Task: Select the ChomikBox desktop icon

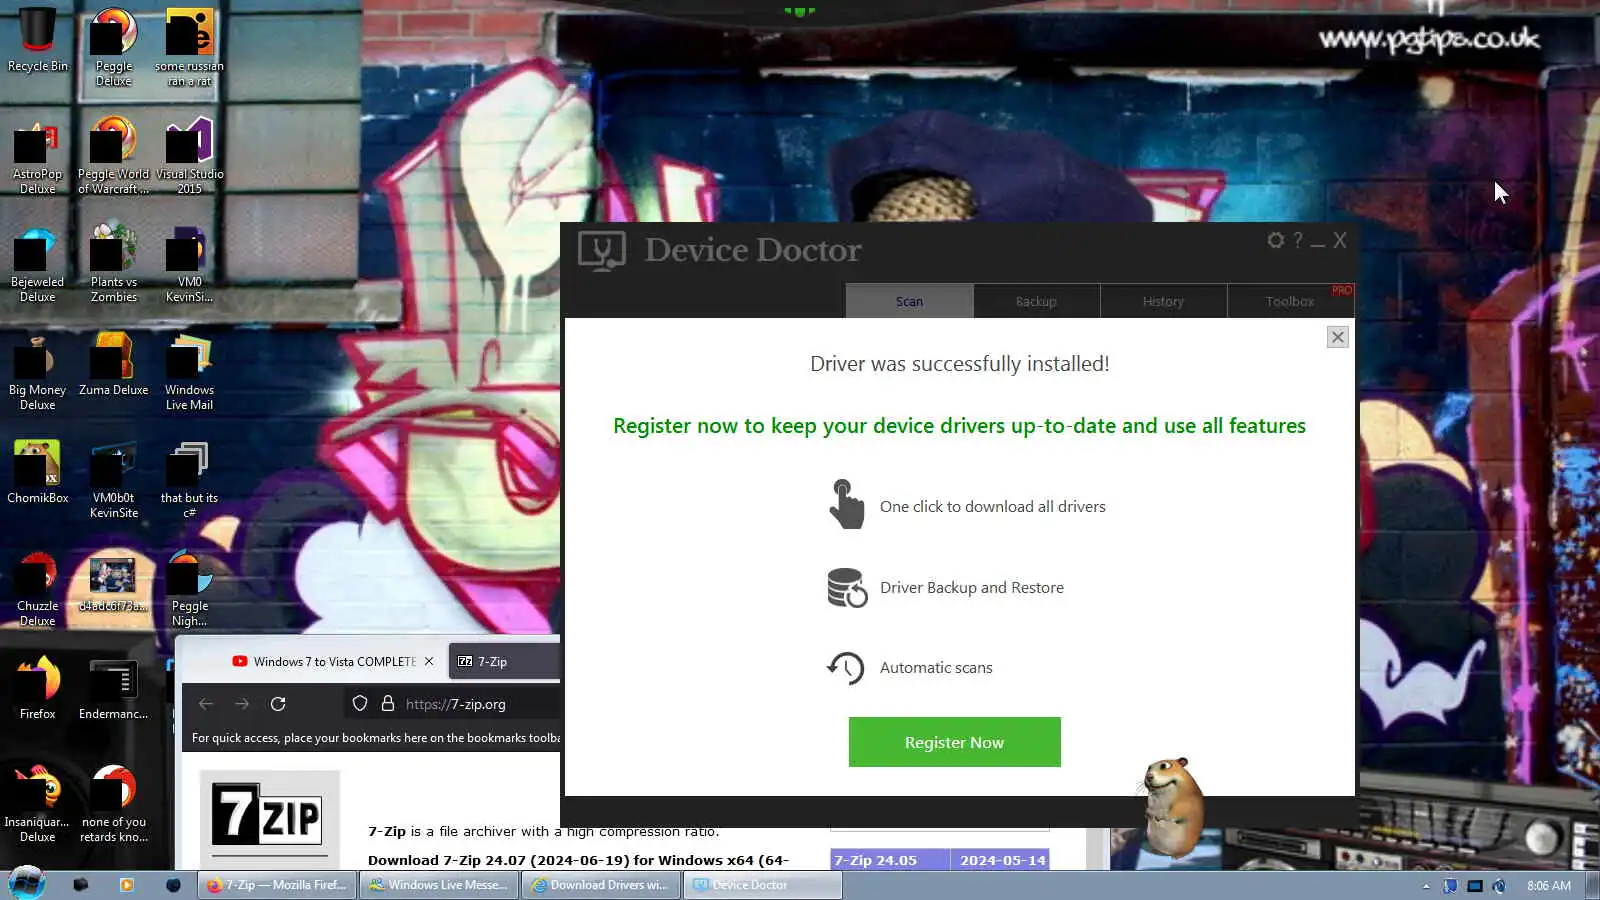Action: (38, 472)
